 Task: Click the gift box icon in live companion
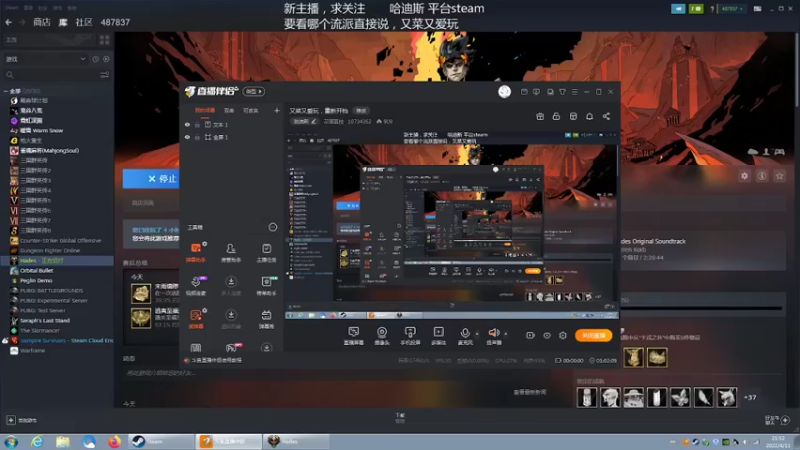pos(540,116)
